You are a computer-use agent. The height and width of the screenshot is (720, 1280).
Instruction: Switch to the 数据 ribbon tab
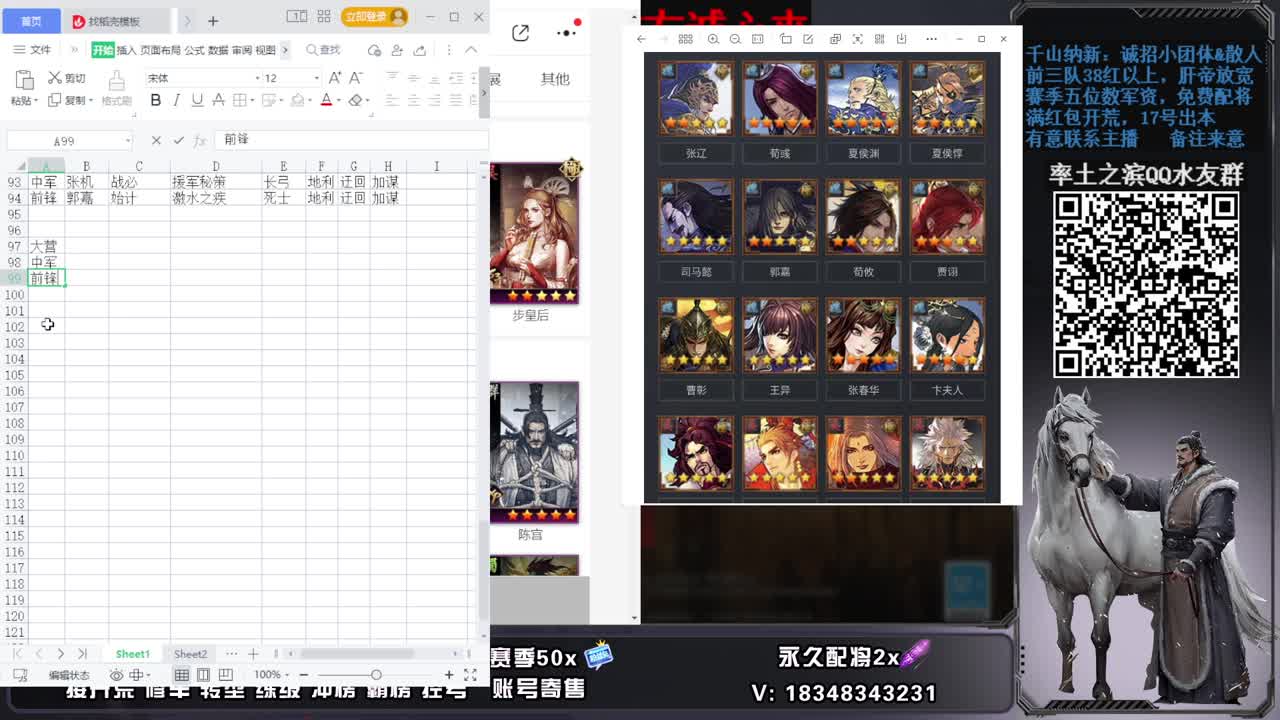click(x=218, y=50)
